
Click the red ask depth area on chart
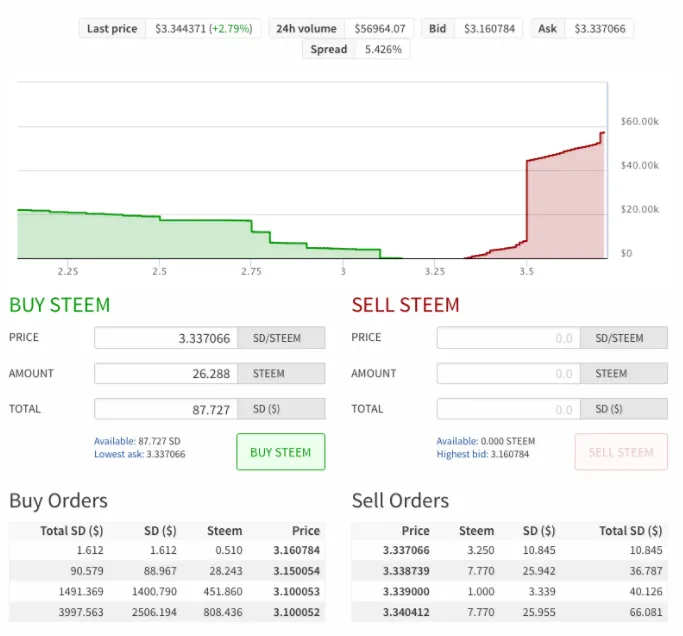click(x=566, y=209)
